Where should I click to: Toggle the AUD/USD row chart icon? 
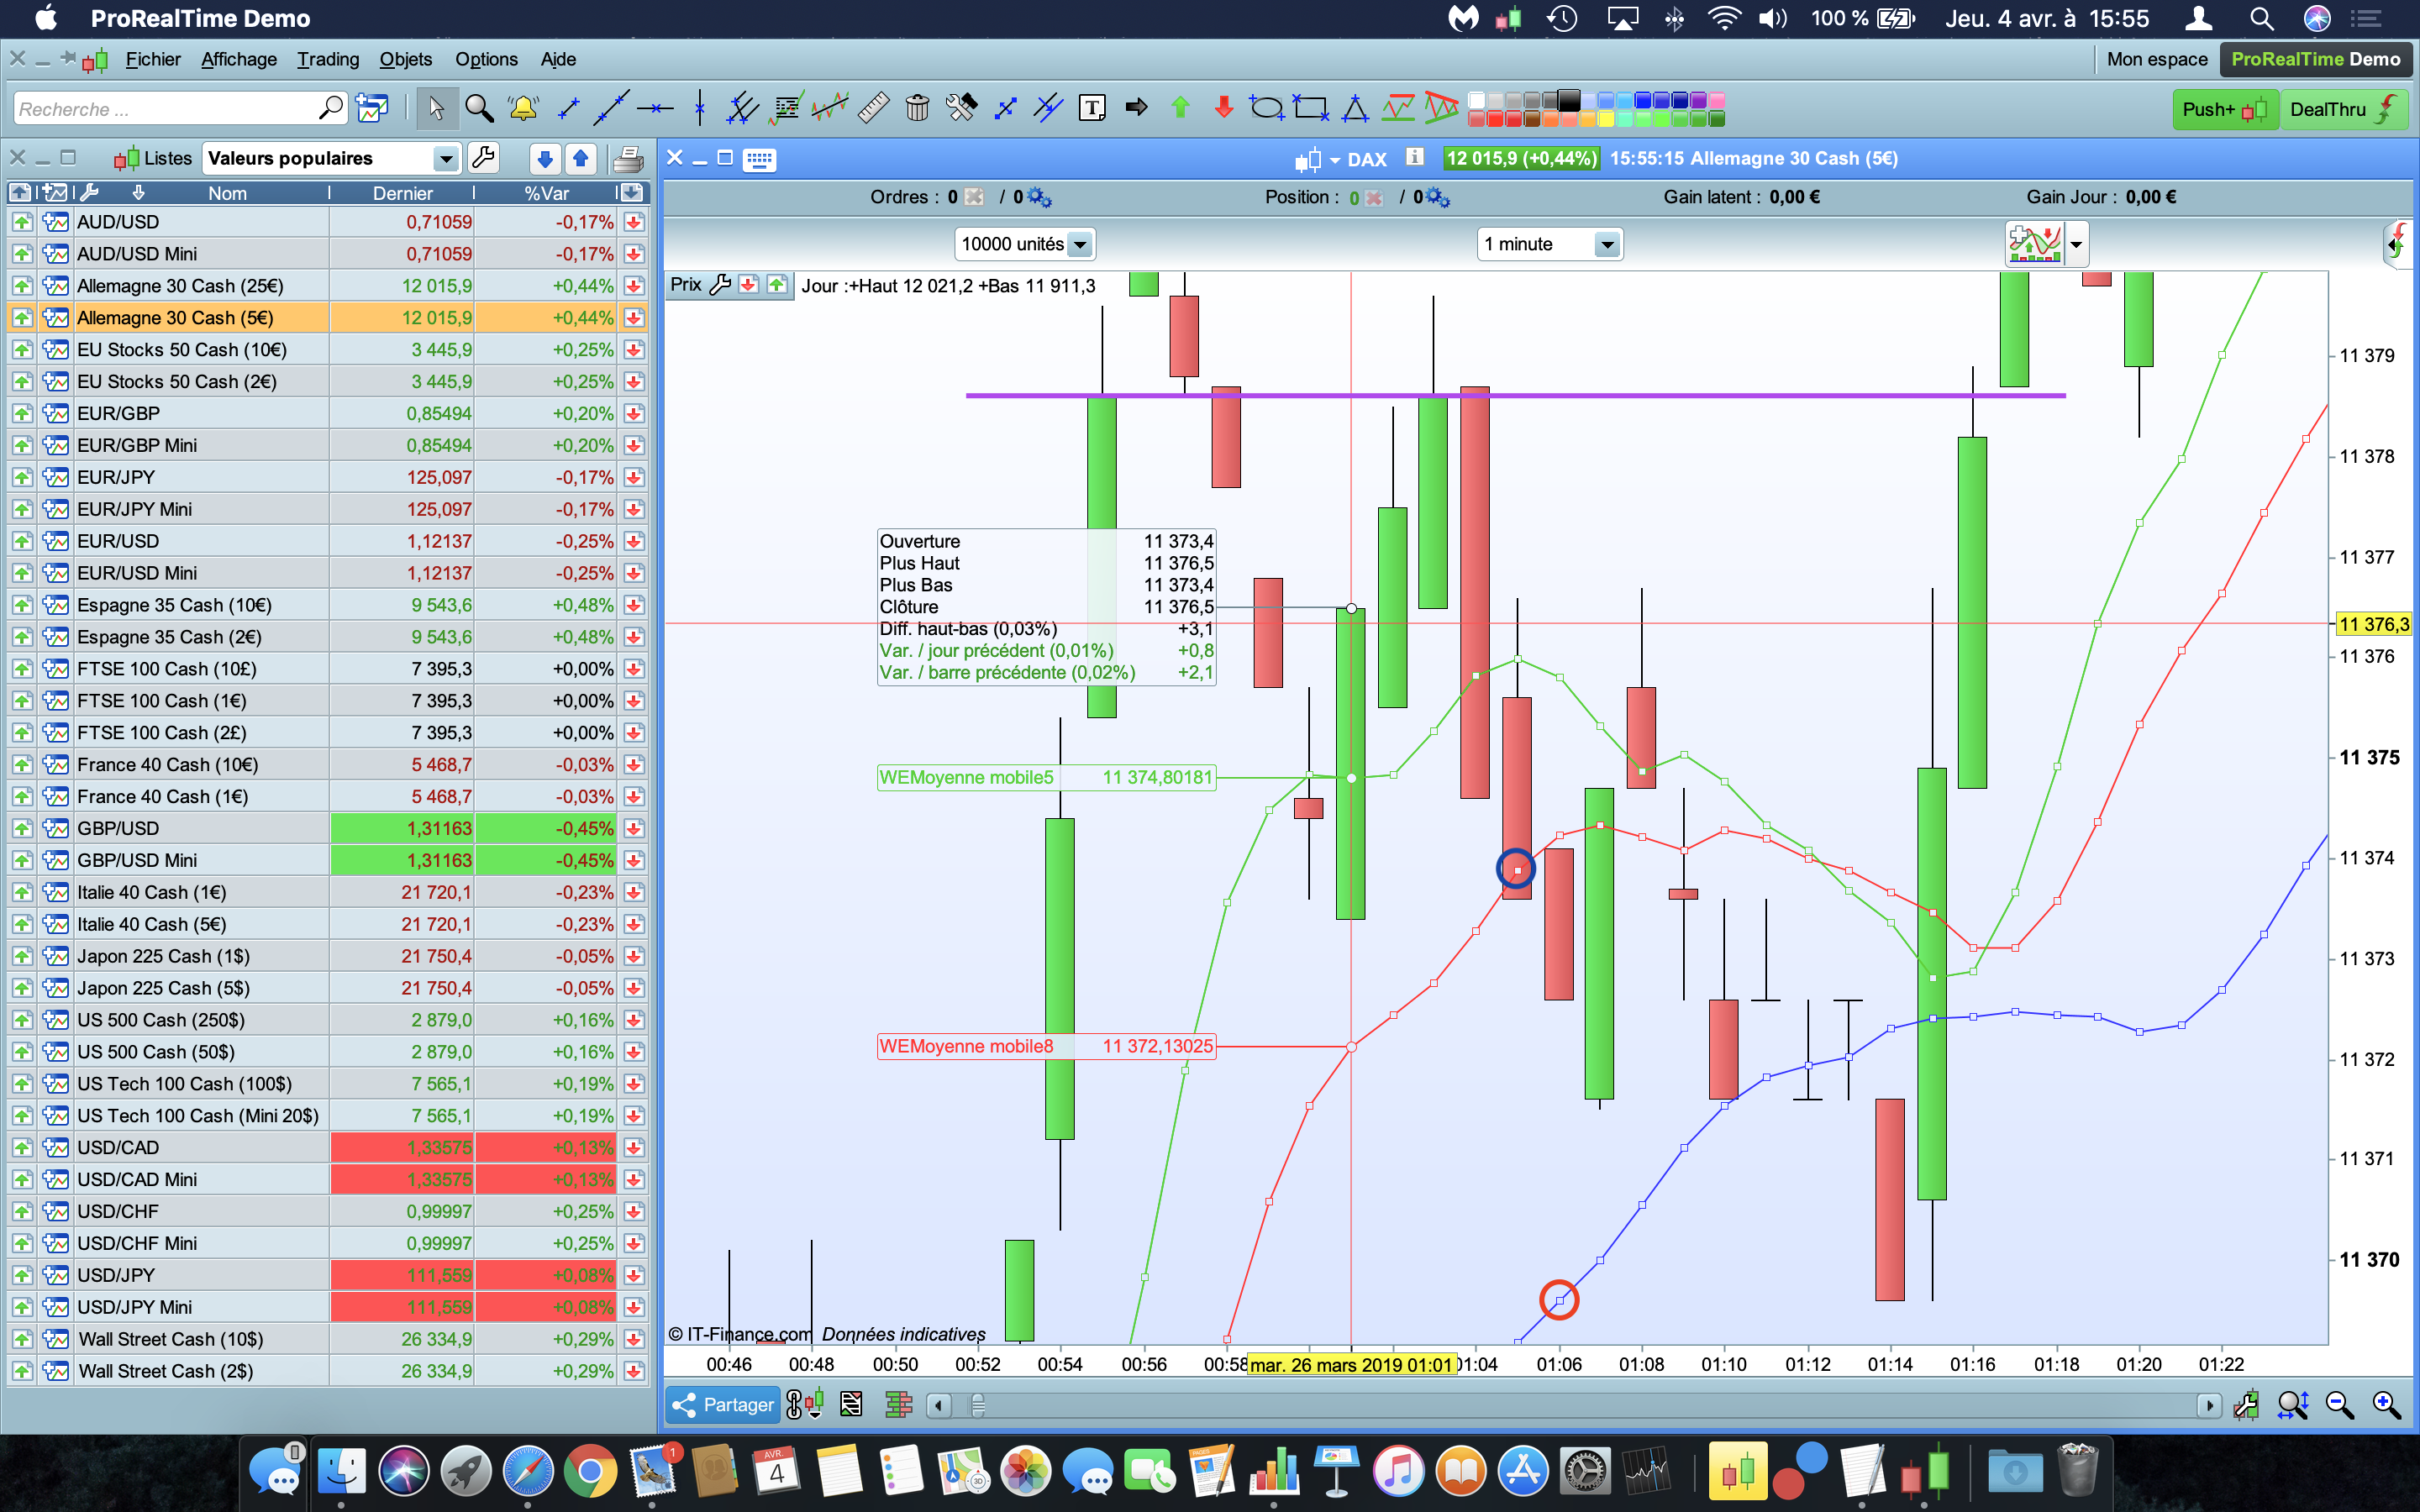point(56,222)
